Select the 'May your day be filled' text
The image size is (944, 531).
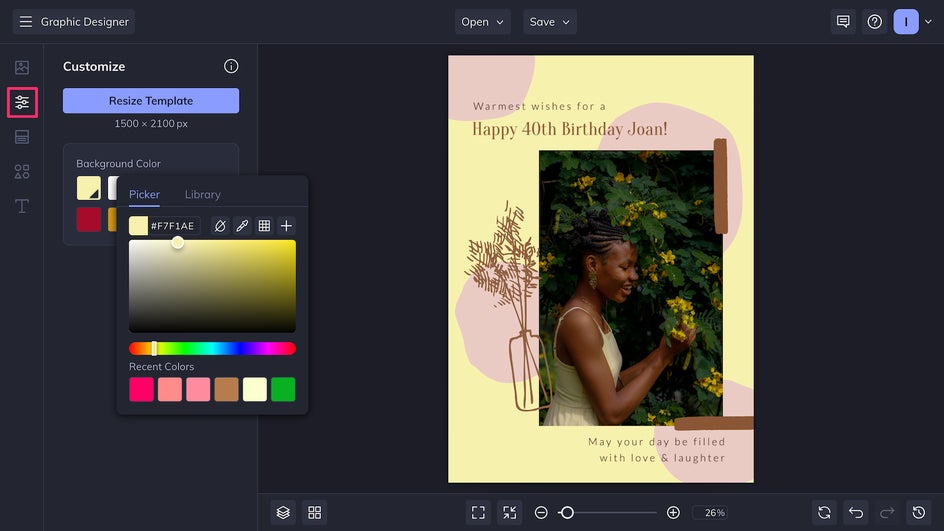point(657,441)
